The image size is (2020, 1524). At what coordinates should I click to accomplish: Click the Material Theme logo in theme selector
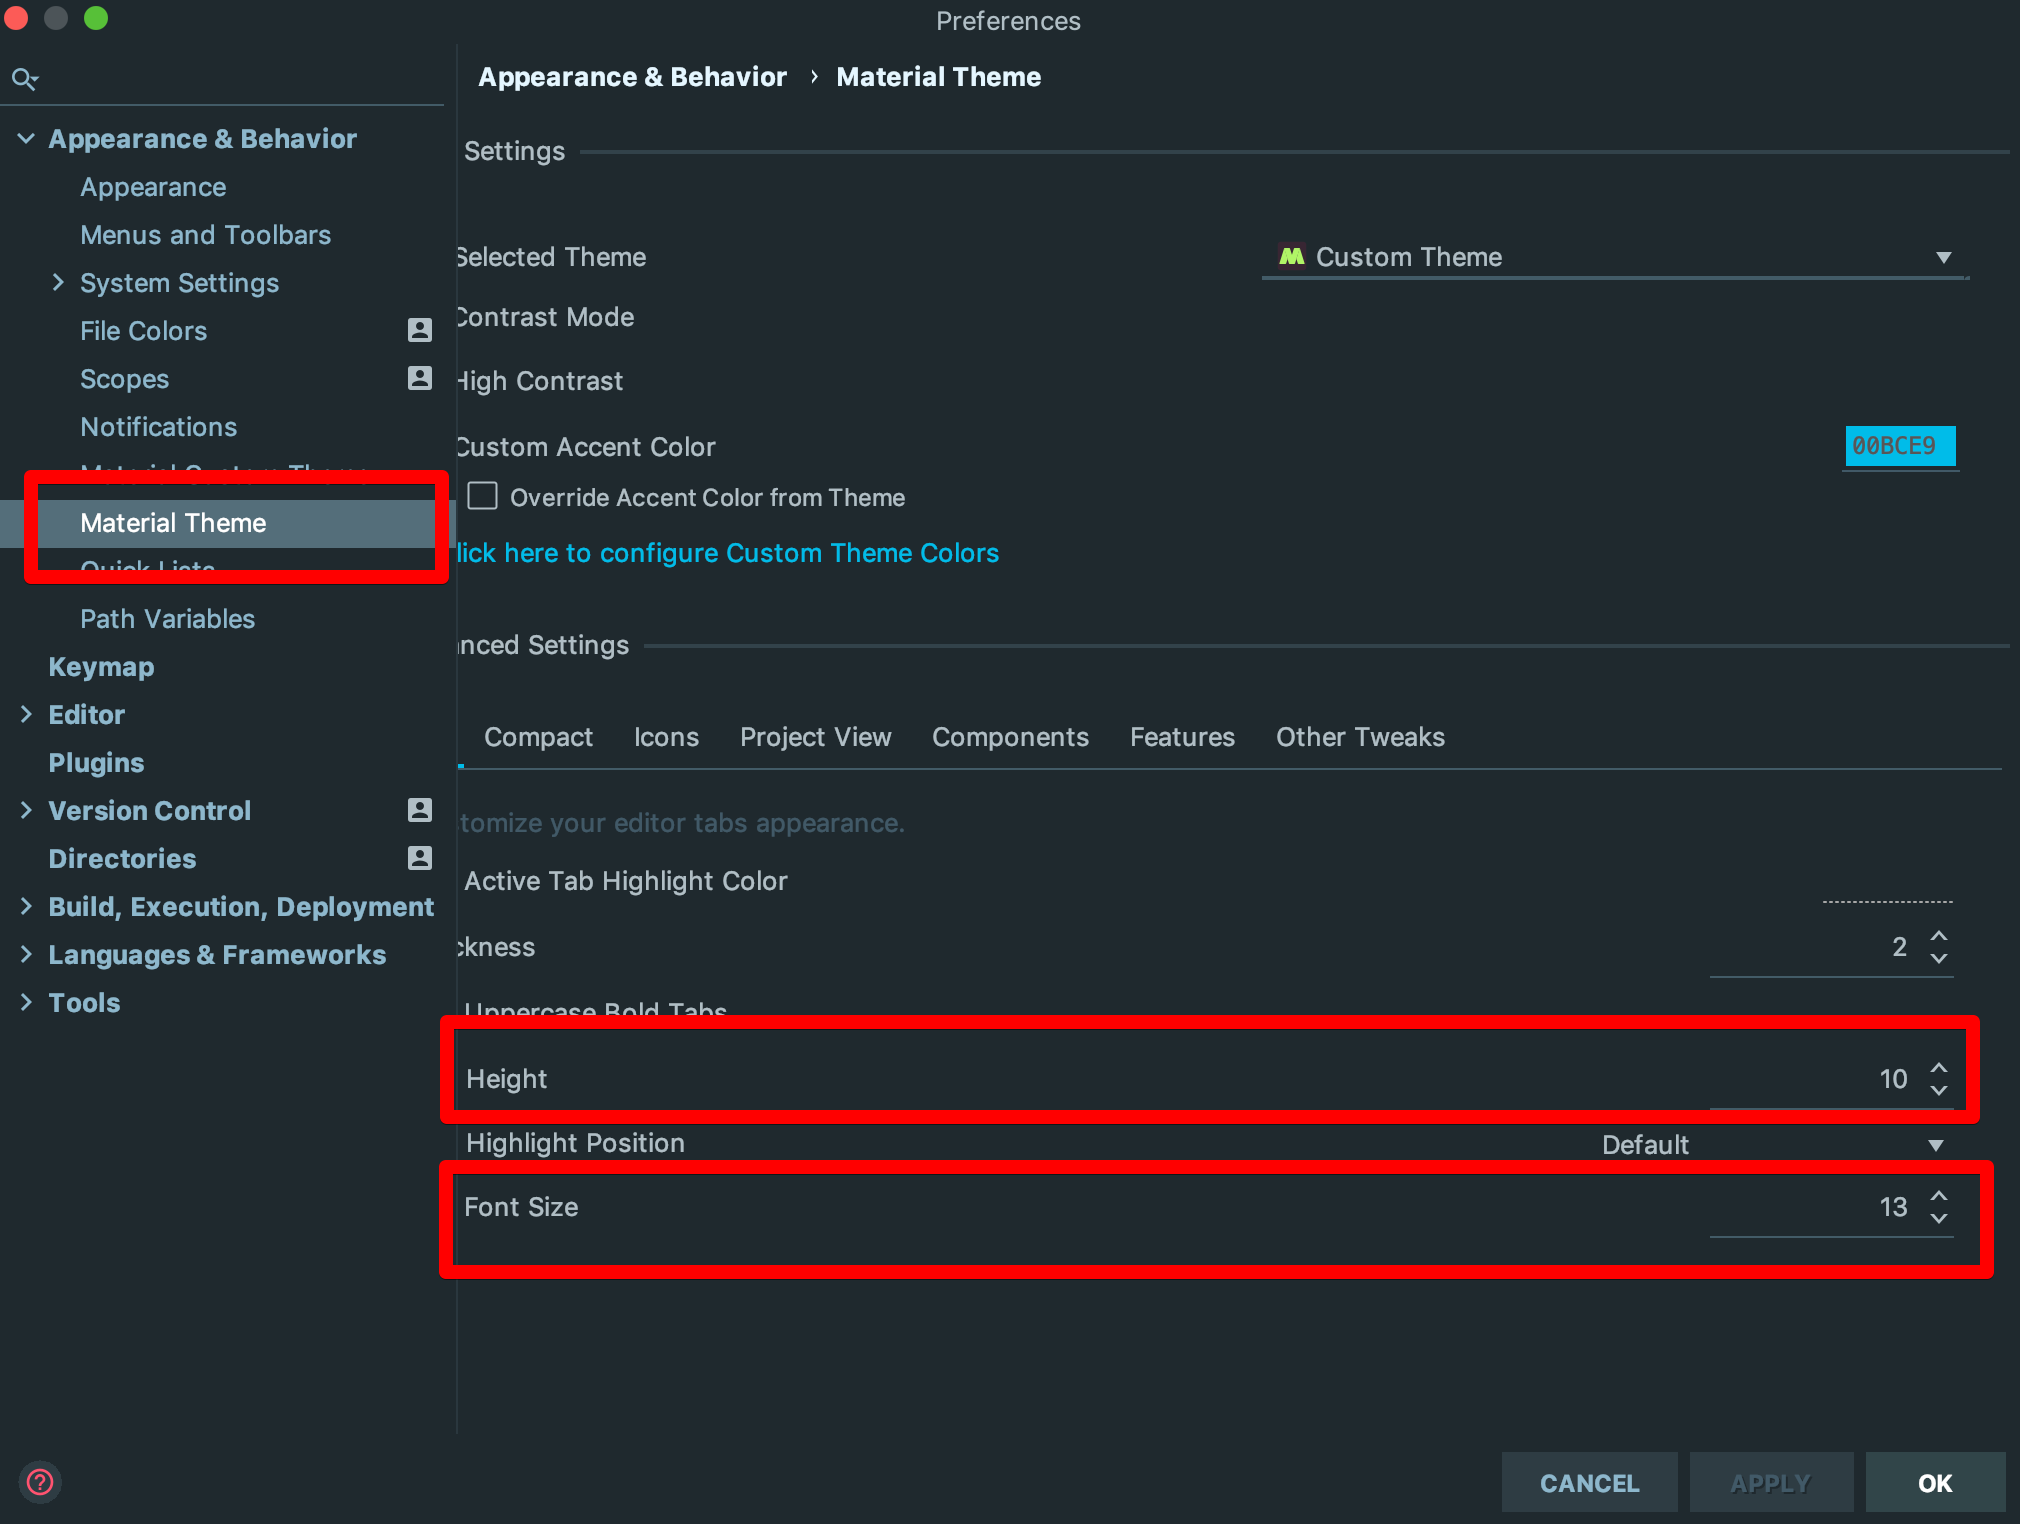[1292, 256]
